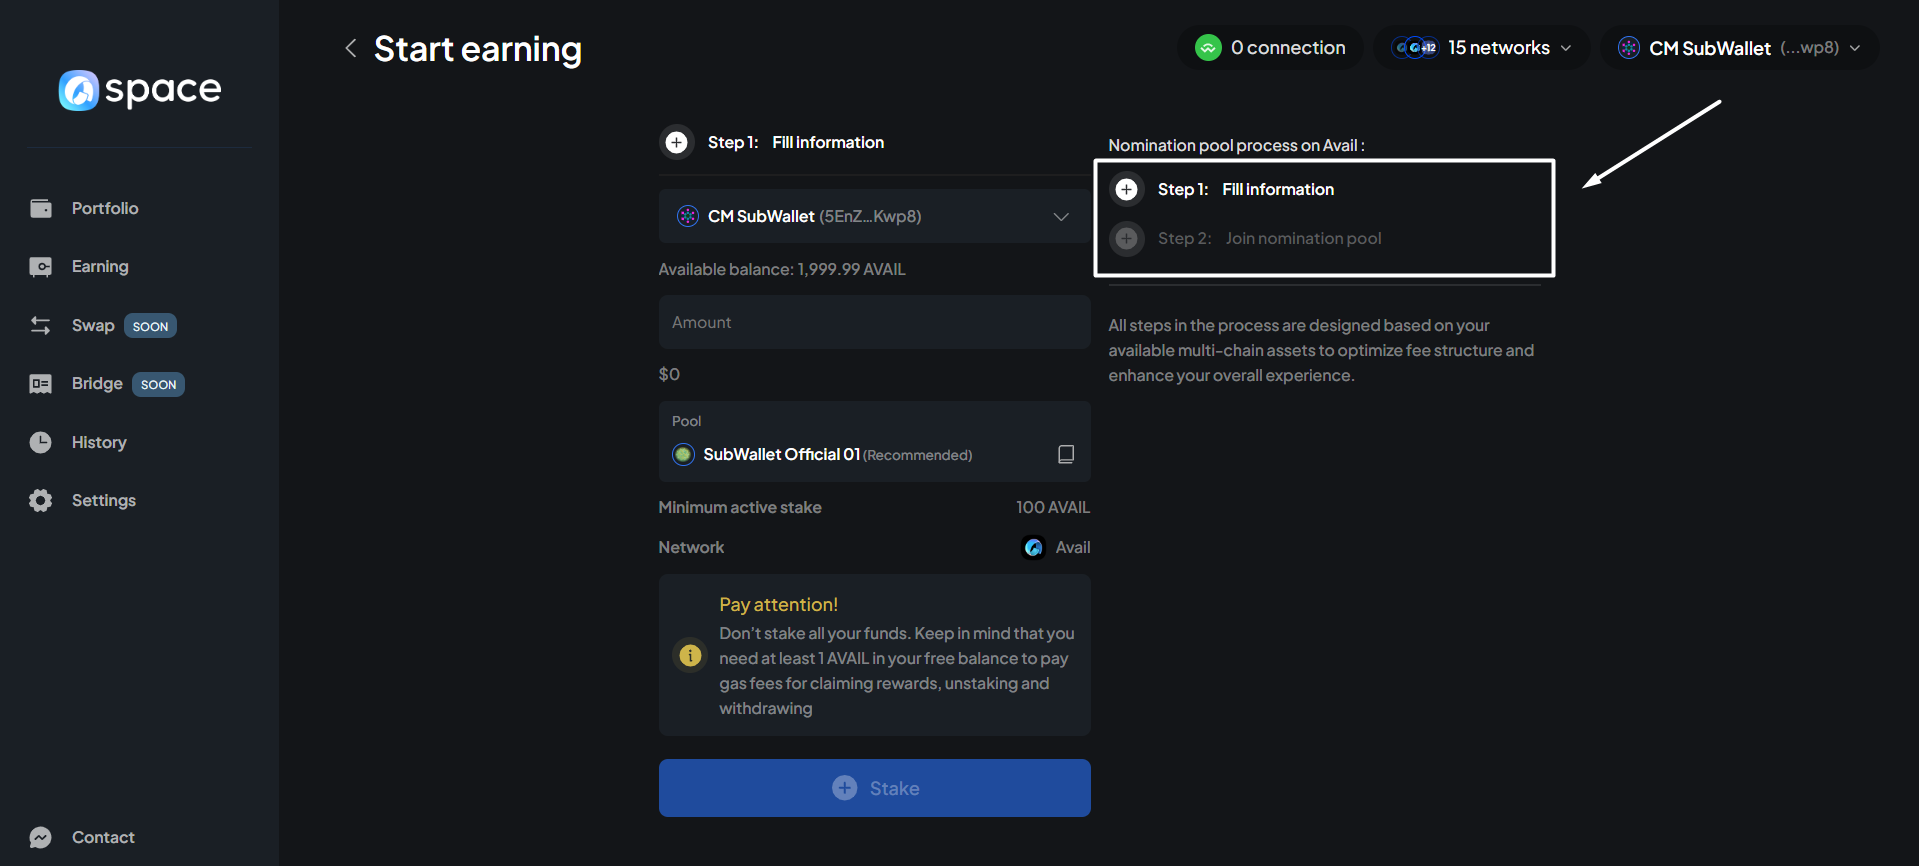Viewport: 1919px width, 866px height.
Task: Click the yellow info icon in warning
Action: pos(690,655)
